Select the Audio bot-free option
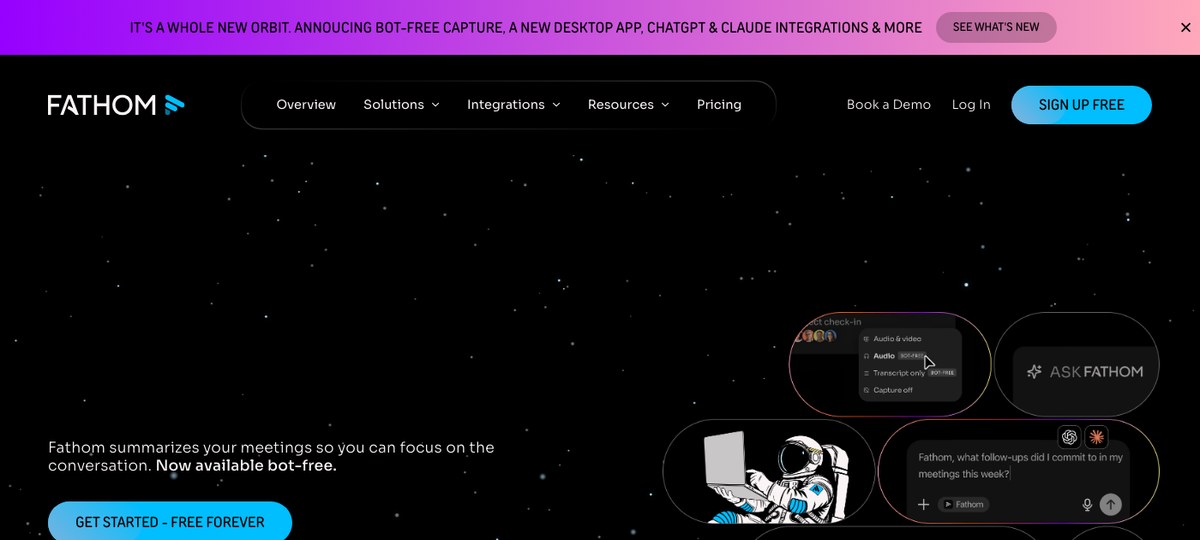The width and height of the screenshot is (1200, 540). [896, 355]
